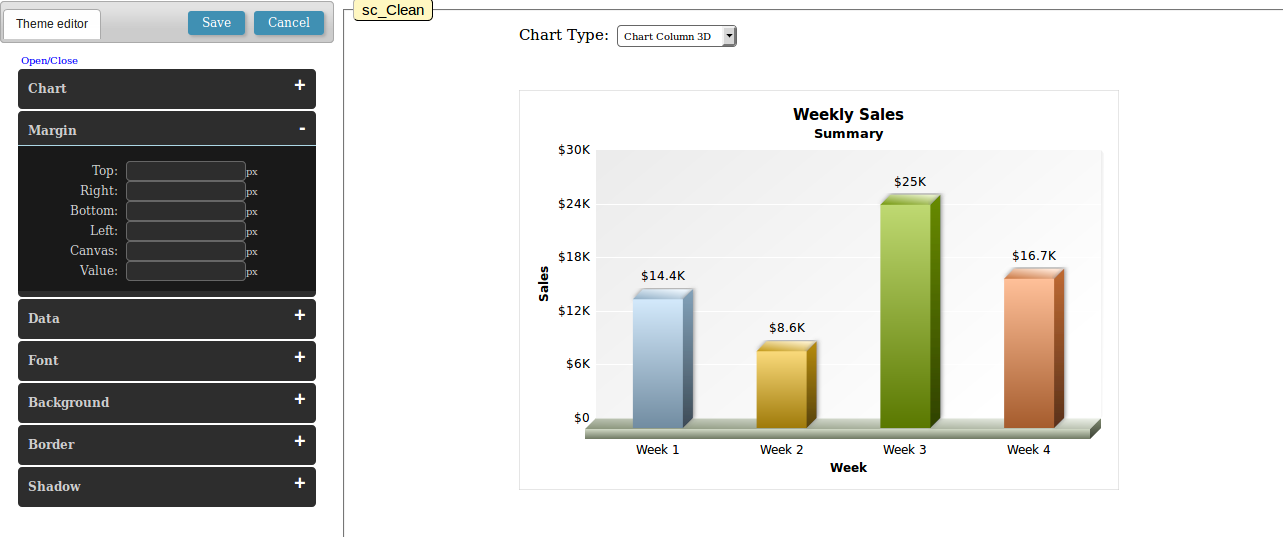Click the Save button
Screen dimensions: 1283x537
click(216, 23)
